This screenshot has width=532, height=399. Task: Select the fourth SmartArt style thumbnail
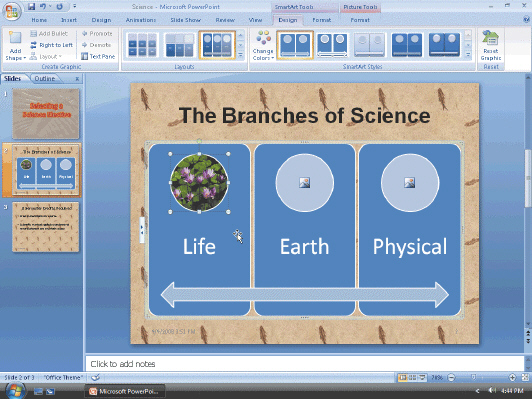407,45
